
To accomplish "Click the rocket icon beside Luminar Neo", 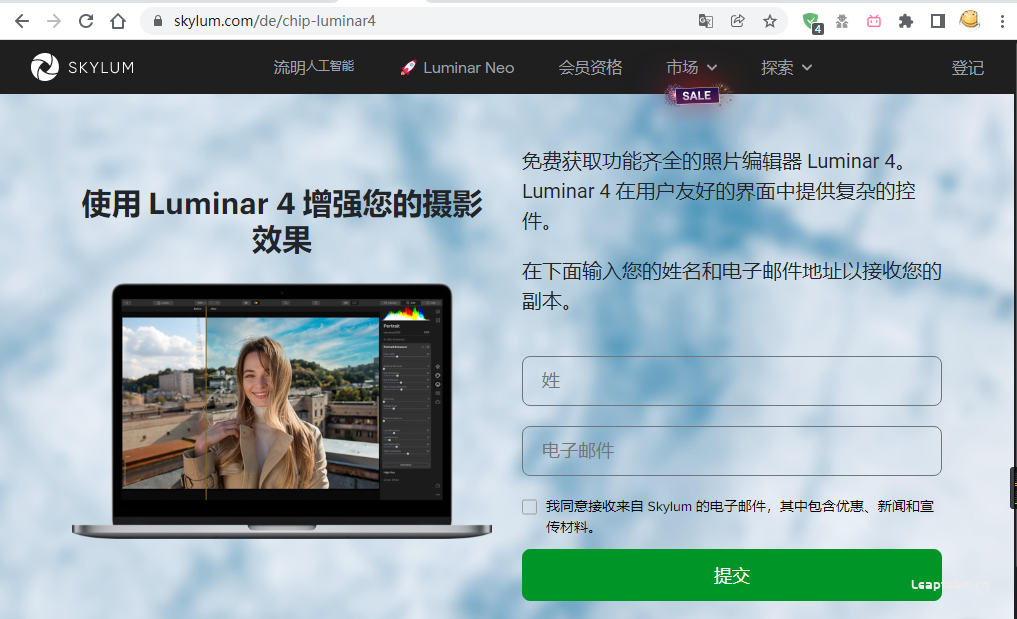I will (x=408, y=67).
